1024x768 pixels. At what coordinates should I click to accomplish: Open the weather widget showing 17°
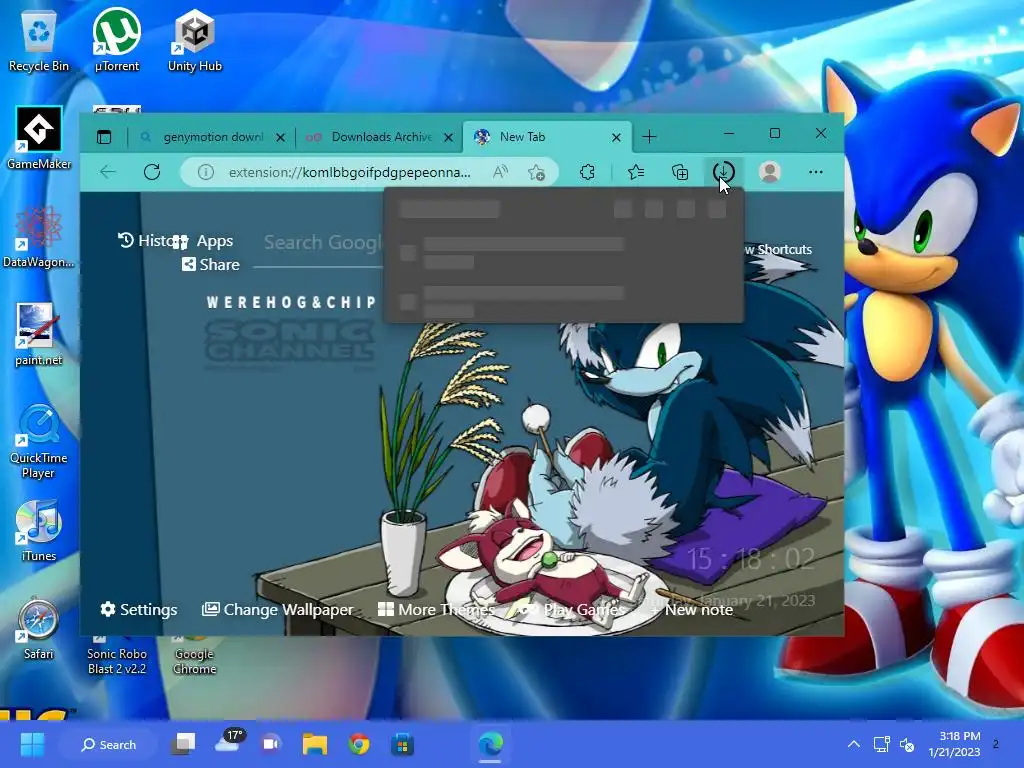coord(229,741)
